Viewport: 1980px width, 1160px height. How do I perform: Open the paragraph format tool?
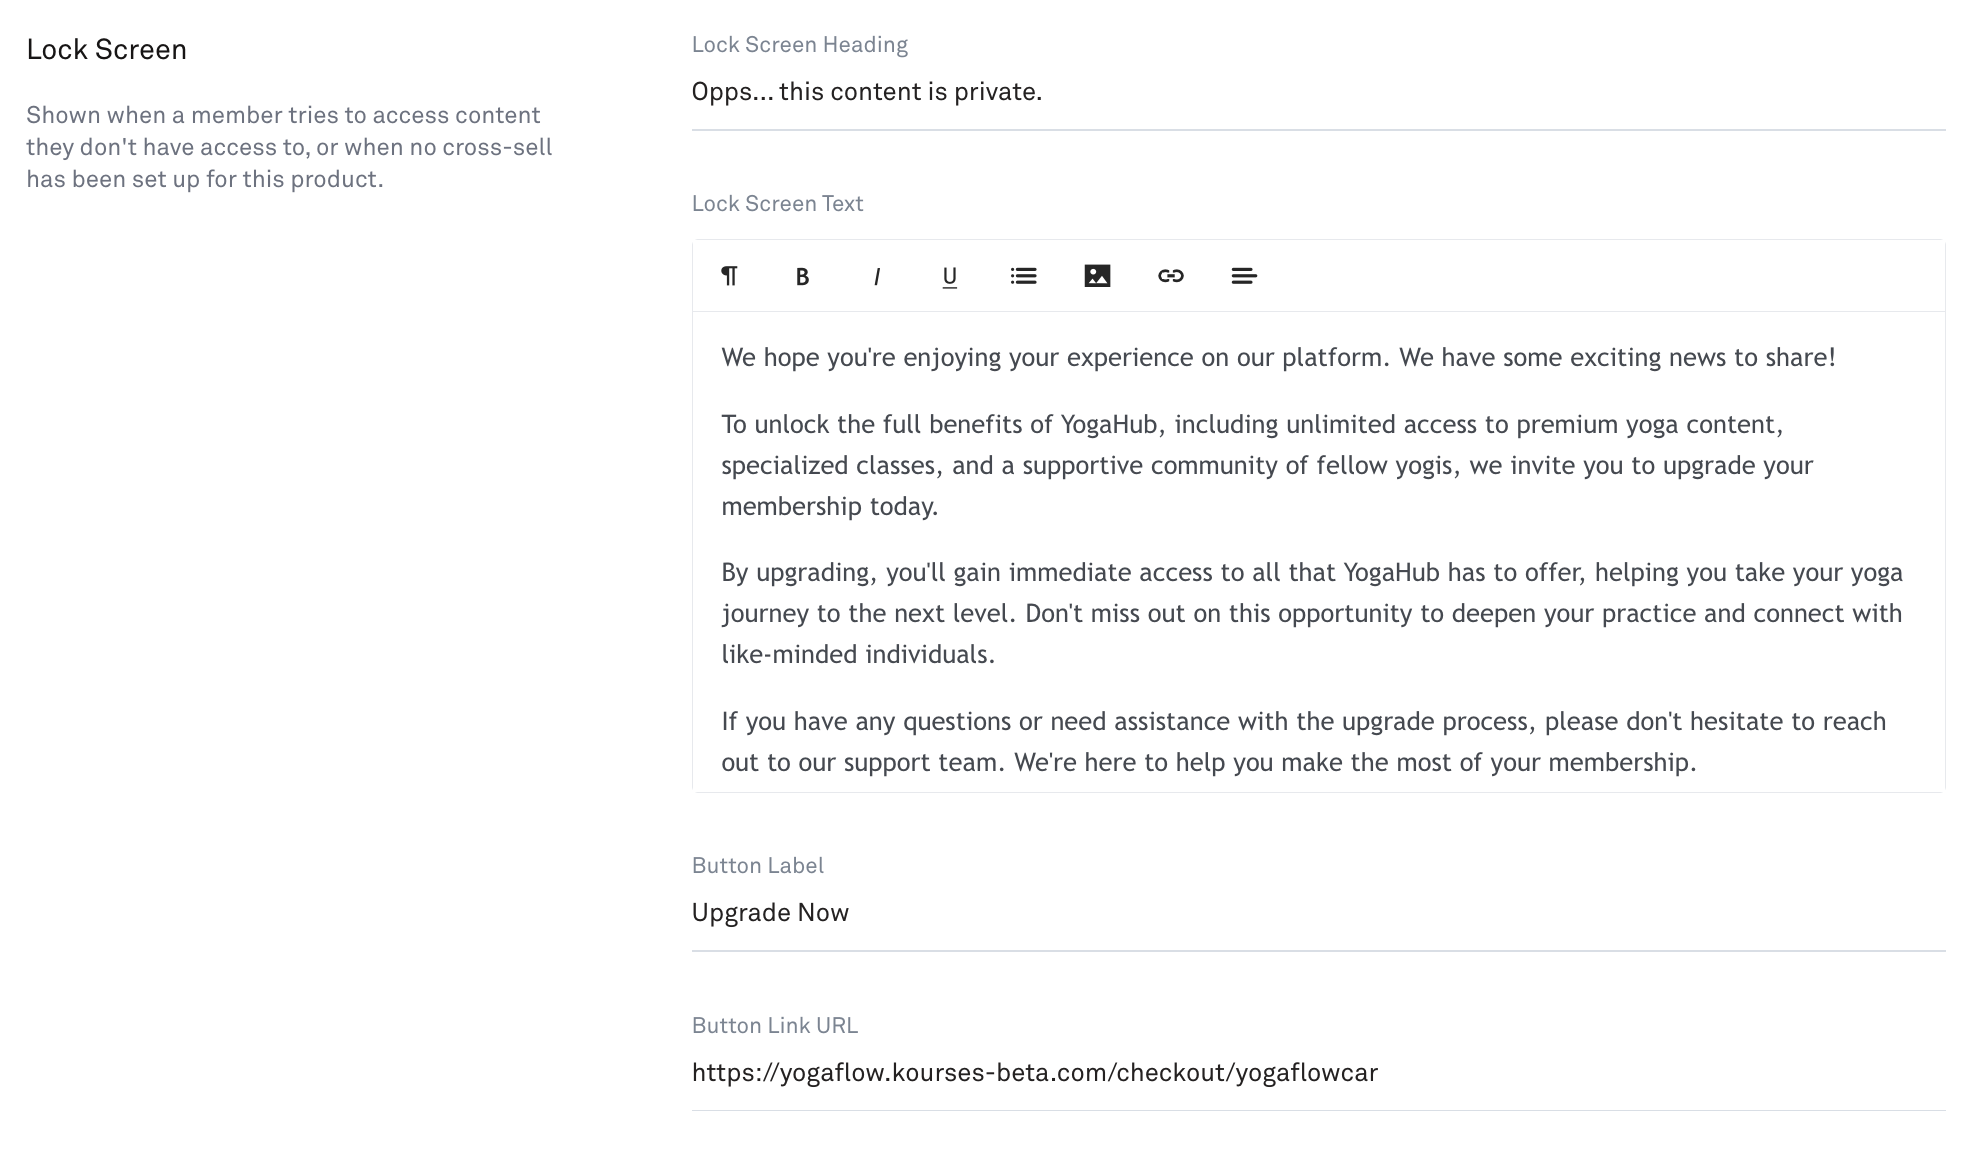tap(729, 276)
